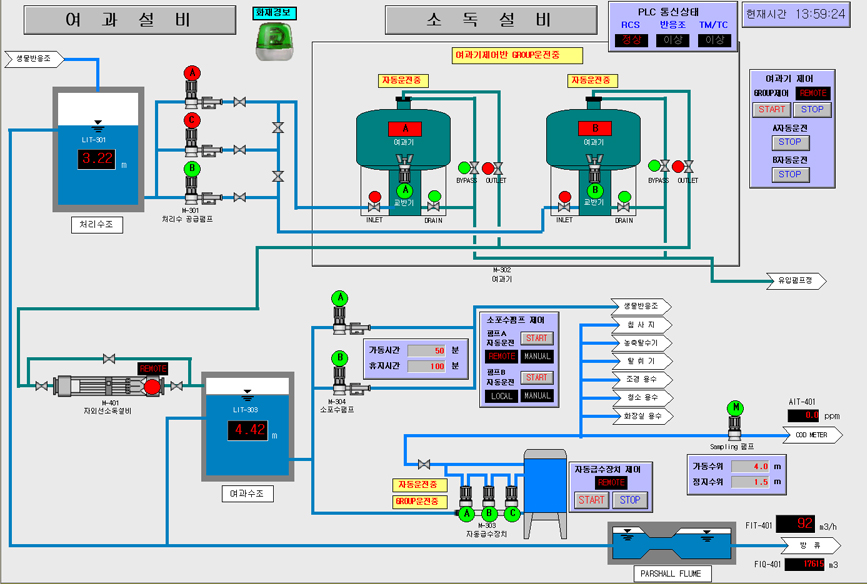Click filter A BYPASS valve indicator
This screenshot has width=867, height=584.
[x=464, y=167]
